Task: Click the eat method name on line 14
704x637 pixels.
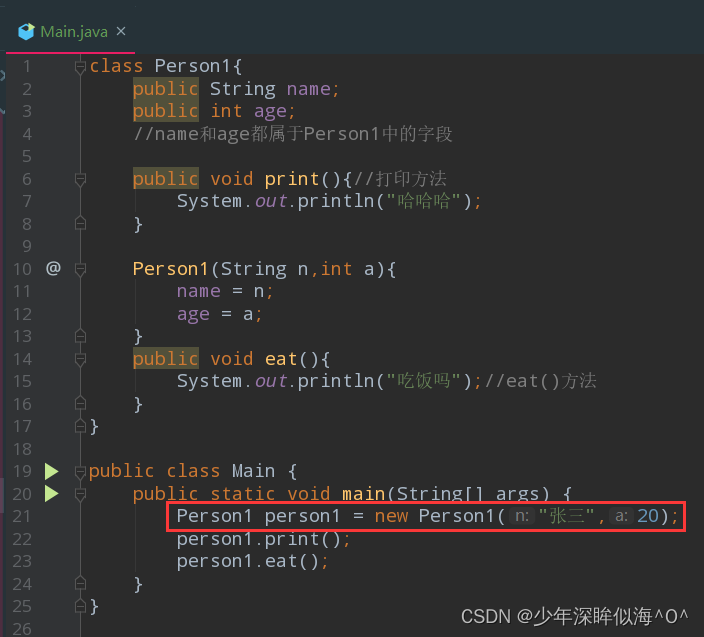Action: click(x=281, y=359)
